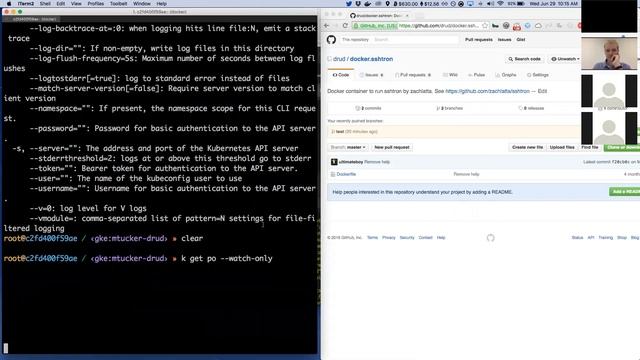
Task: Click the browser reload icon
Action: point(345,25)
